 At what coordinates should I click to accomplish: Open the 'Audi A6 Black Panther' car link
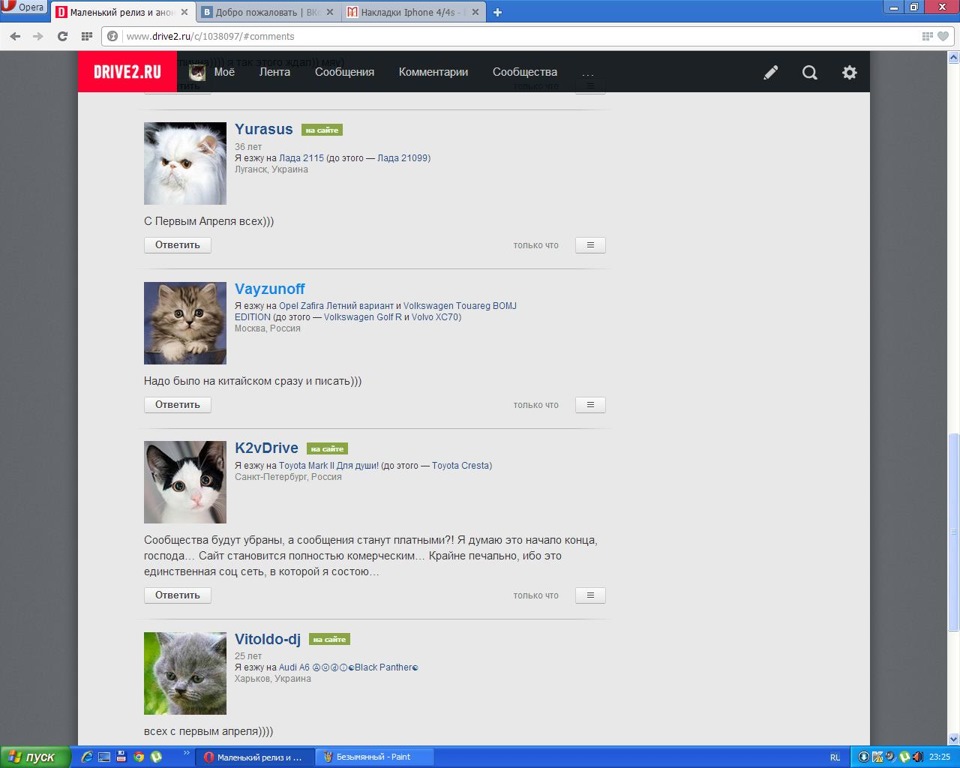[348, 668]
